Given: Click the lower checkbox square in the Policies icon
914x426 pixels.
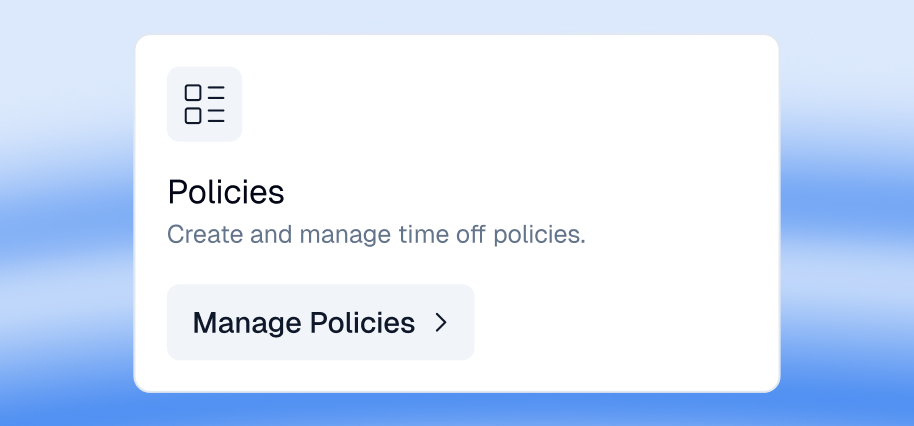Looking at the screenshot, I should point(193,116).
